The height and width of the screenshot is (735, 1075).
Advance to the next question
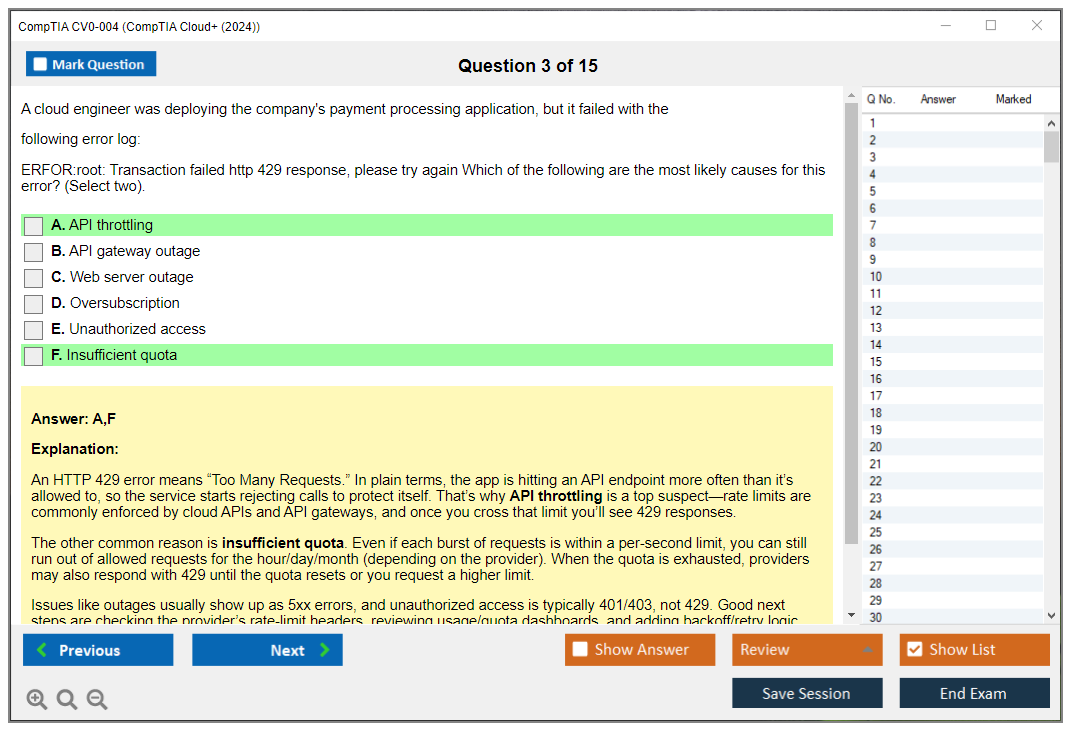click(x=267, y=650)
